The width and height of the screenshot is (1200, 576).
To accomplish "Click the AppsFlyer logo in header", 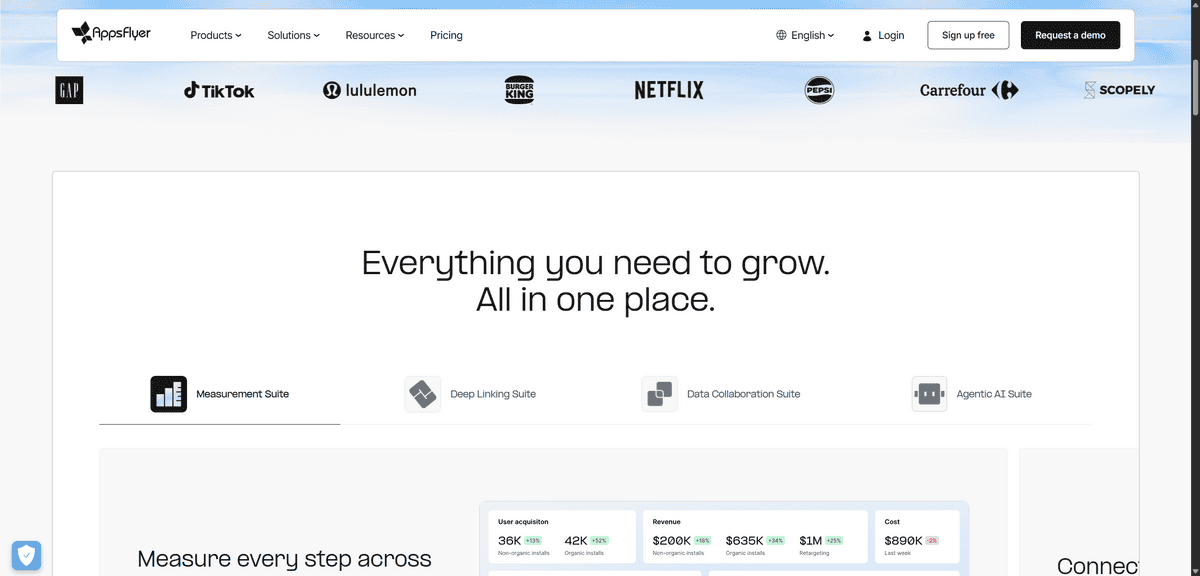I will point(110,34).
